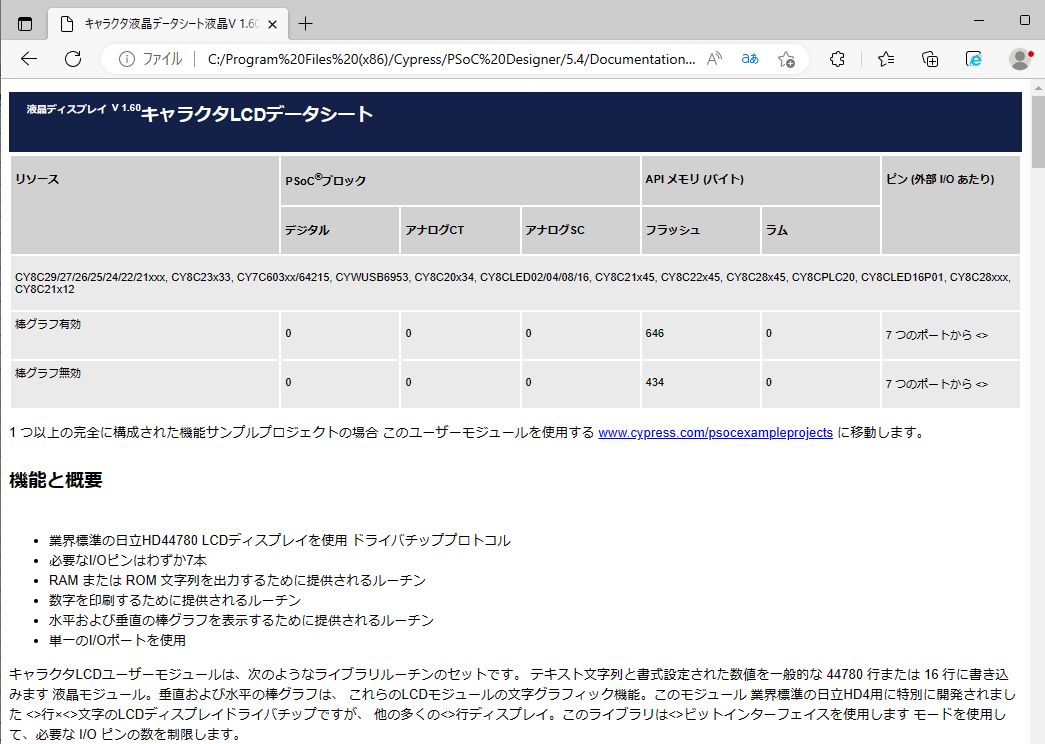1045x744 pixels.
Task: Click the vertical scrollbar thumb
Action: (x=1038, y=131)
